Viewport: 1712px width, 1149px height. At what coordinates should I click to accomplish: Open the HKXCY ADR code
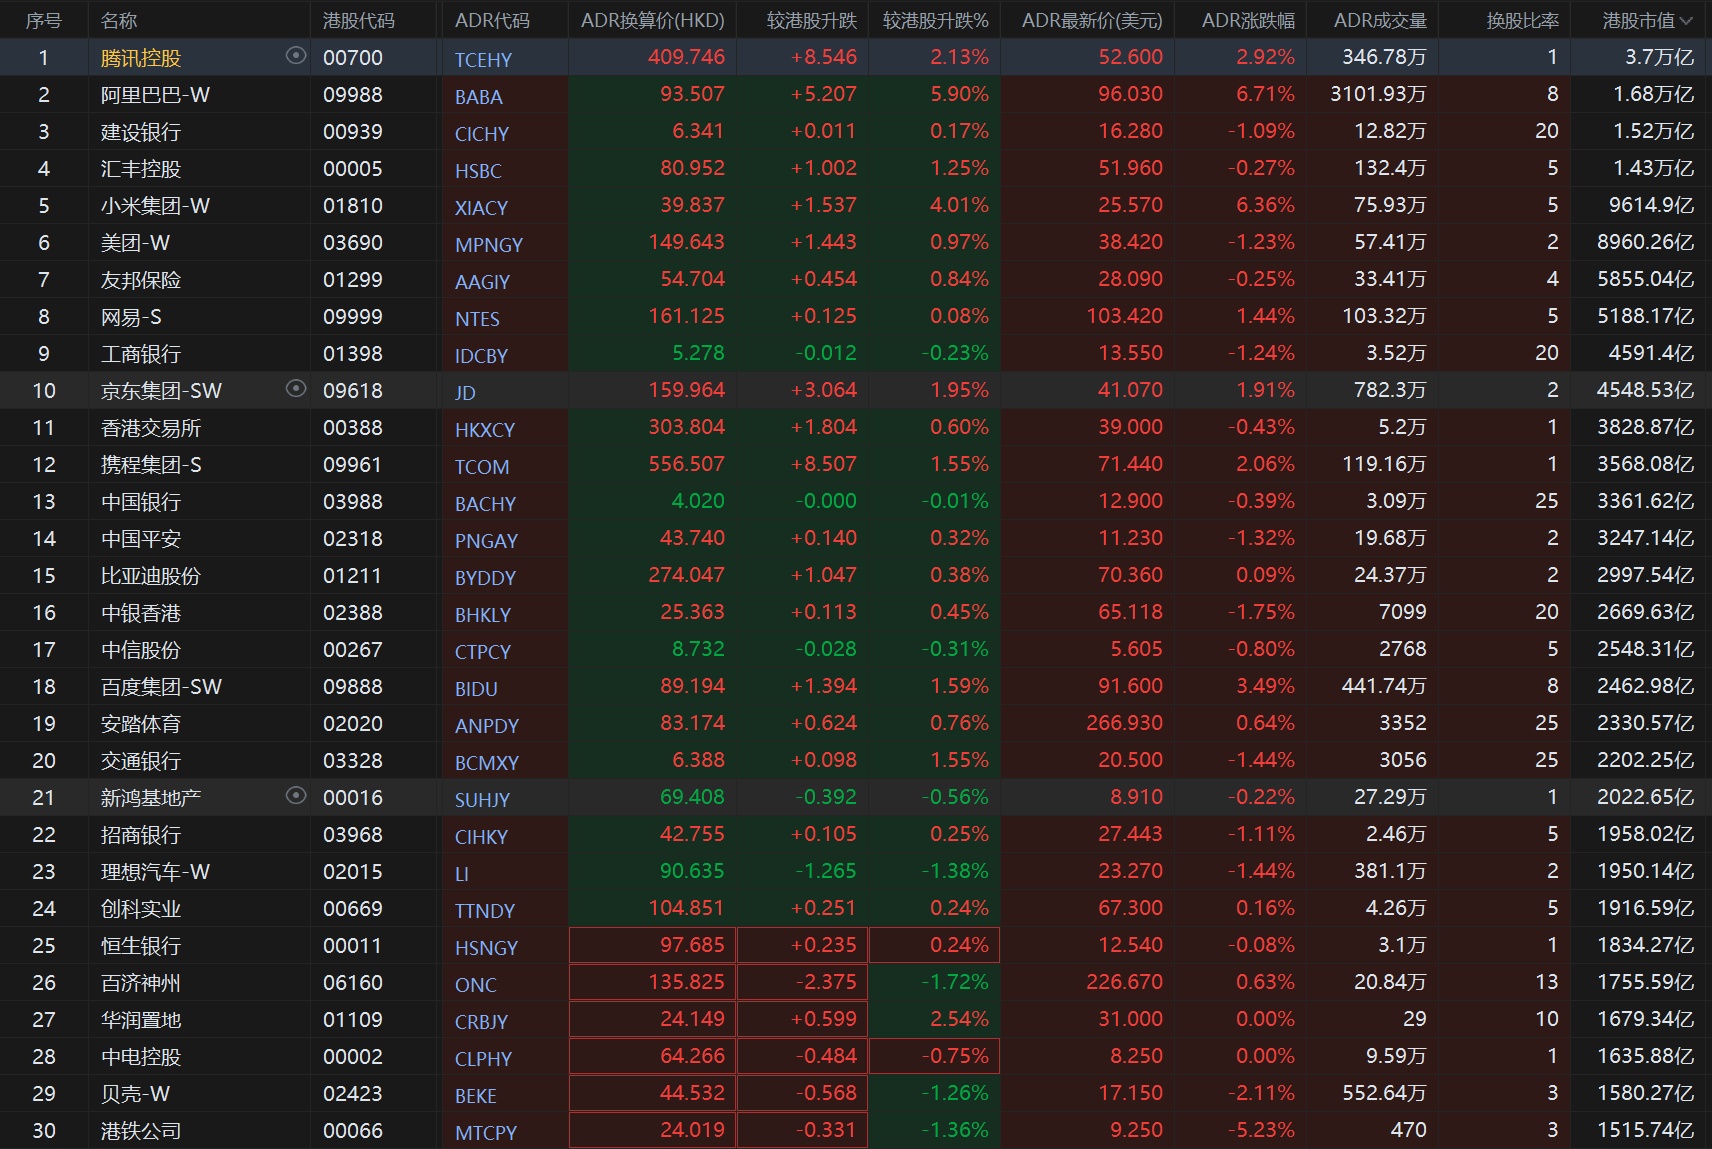(485, 430)
